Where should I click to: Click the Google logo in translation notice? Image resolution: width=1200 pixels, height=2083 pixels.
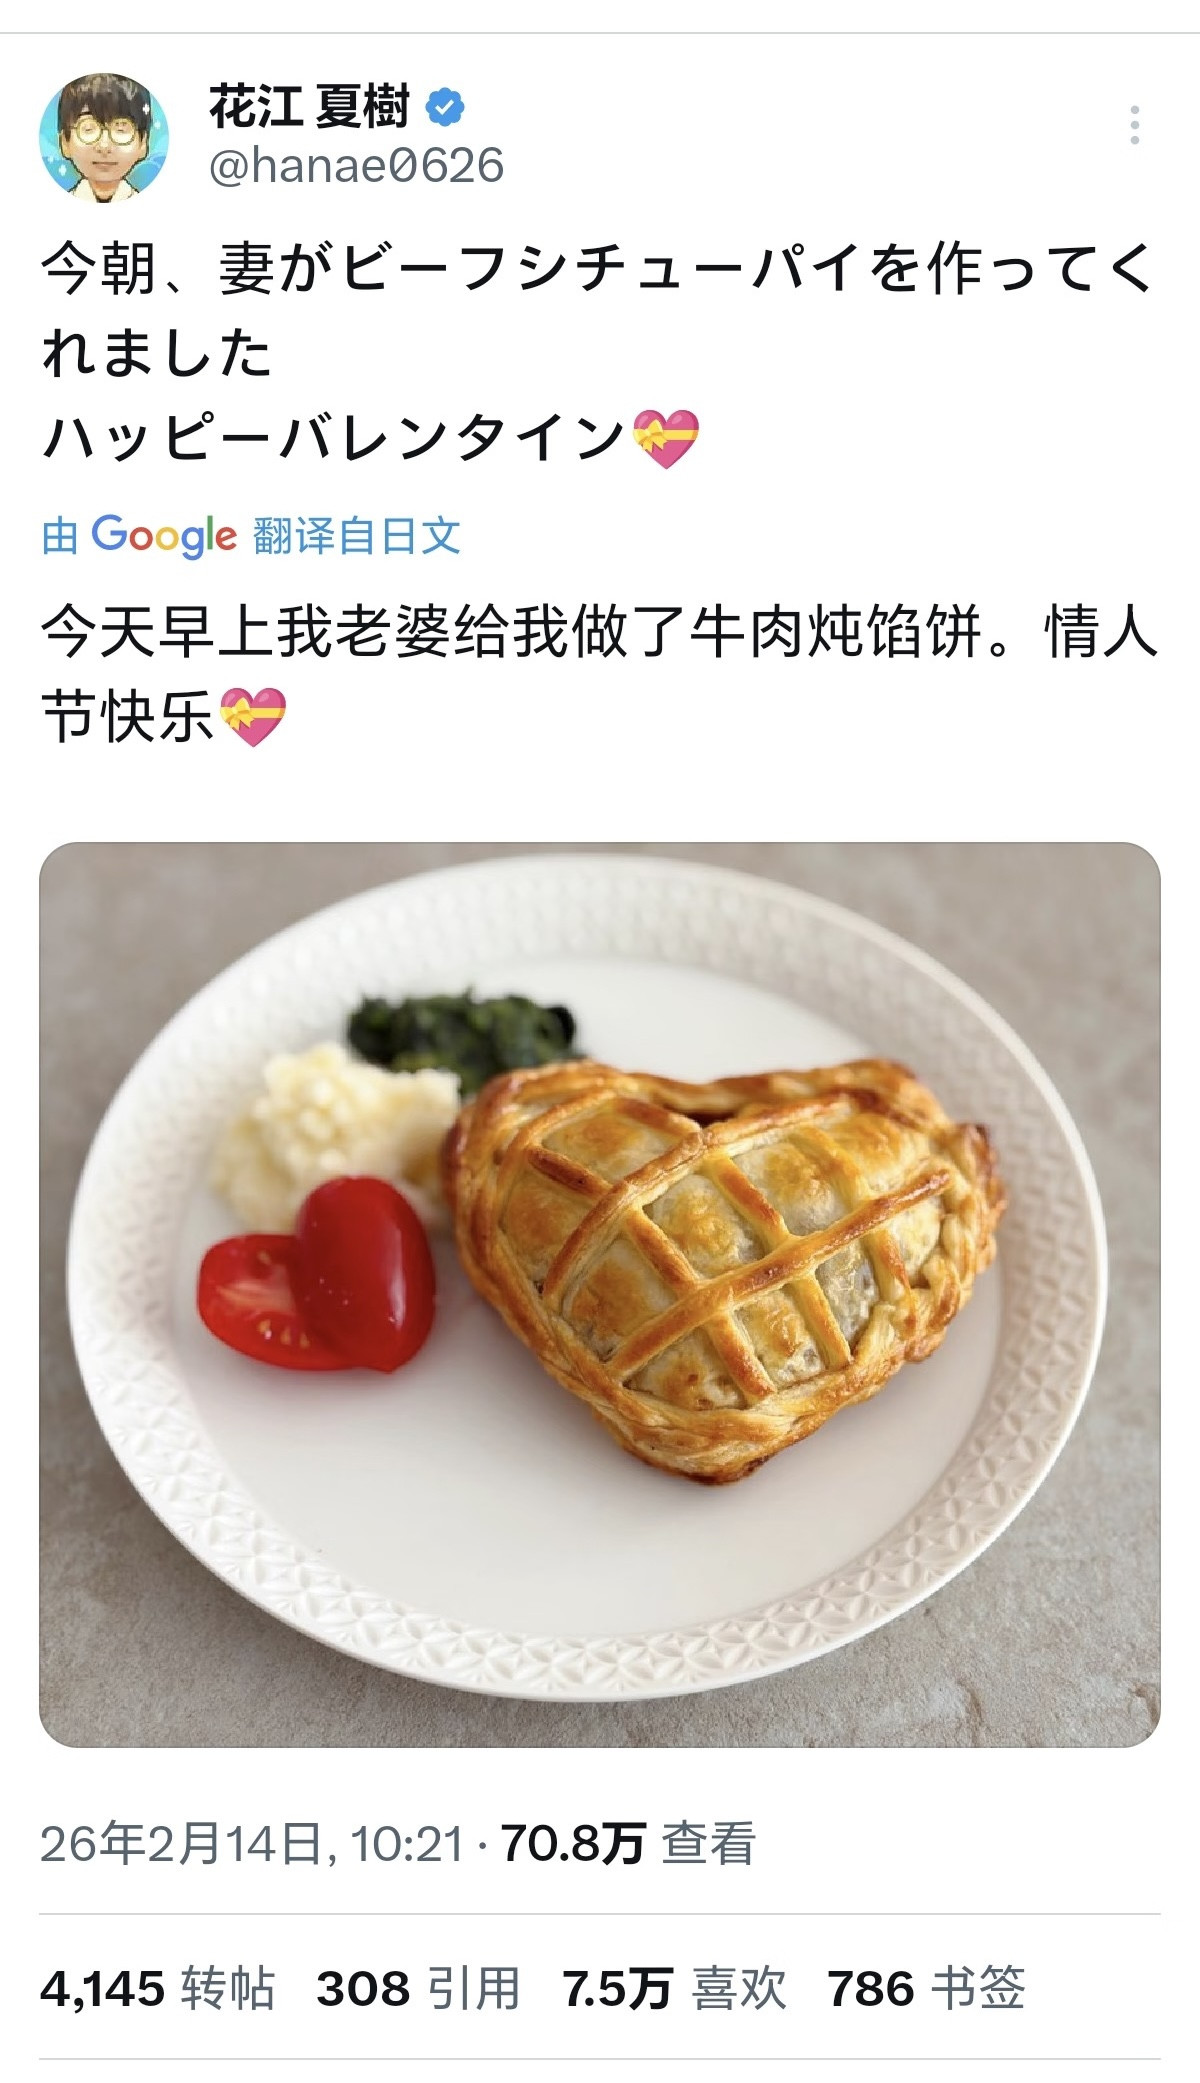click(165, 536)
